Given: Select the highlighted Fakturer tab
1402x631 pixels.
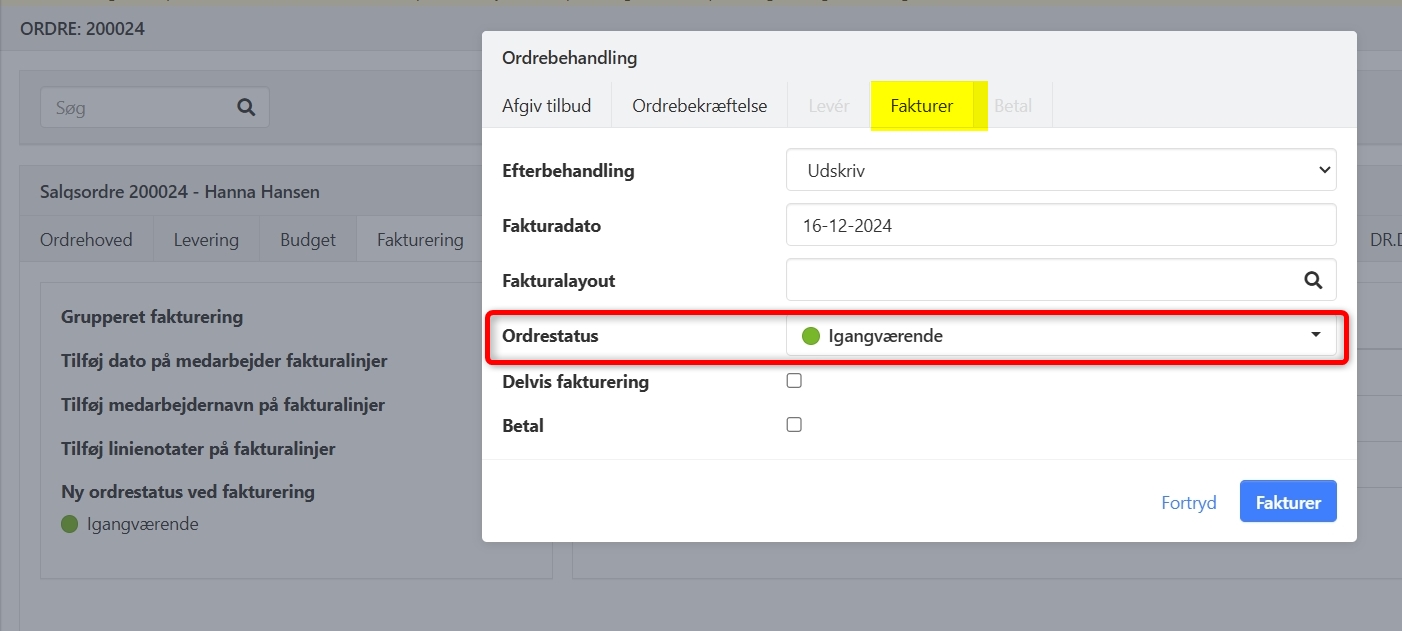Looking at the screenshot, I should point(921,106).
